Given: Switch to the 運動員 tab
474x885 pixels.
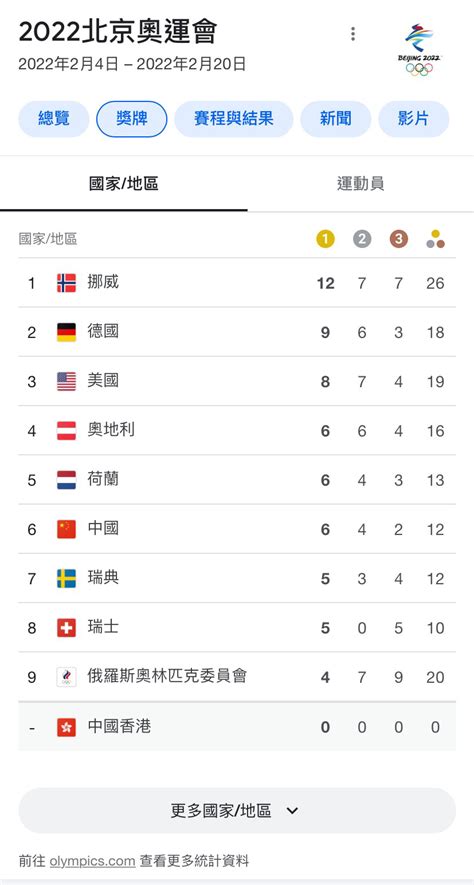Looking at the screenshot, I should (x=361, y=183).
